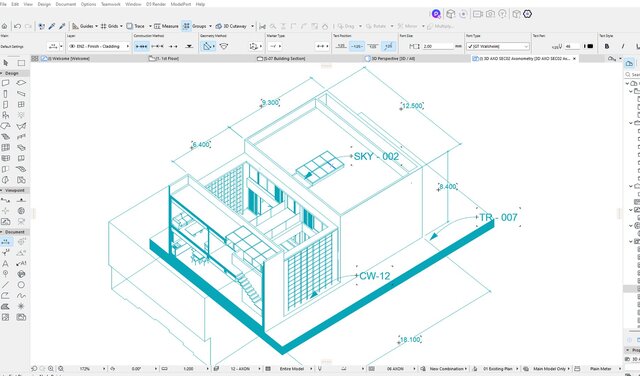Select the second construction method option
The height and width of the screenshot is (376, 640).
pyautogui.click(x=157, y=47)
